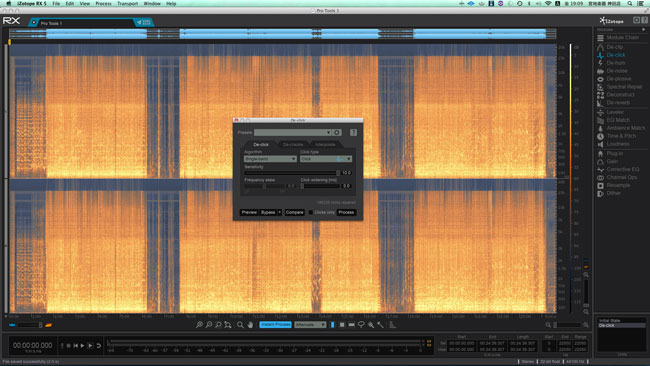The width and height of the screenshot is (650, 366).
Task: Click the Bypass button
Action: tap(268, 212)
